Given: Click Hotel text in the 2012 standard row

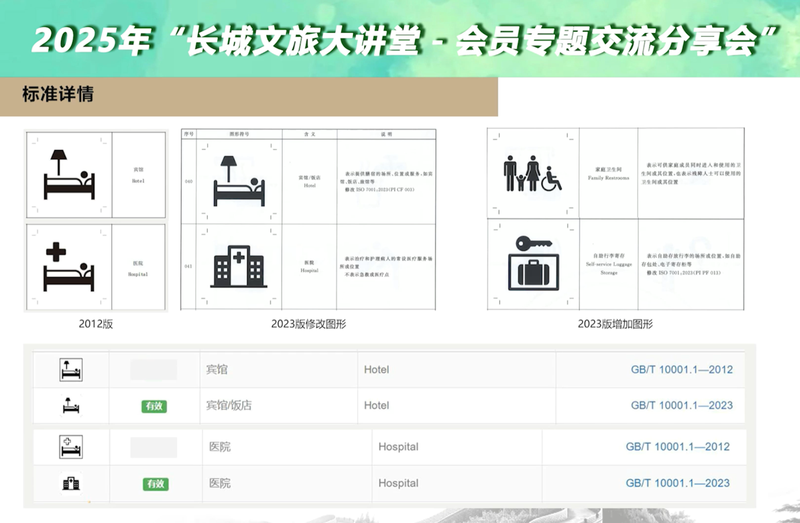Looking at the screenshot, I should click(x=377, y=370).
